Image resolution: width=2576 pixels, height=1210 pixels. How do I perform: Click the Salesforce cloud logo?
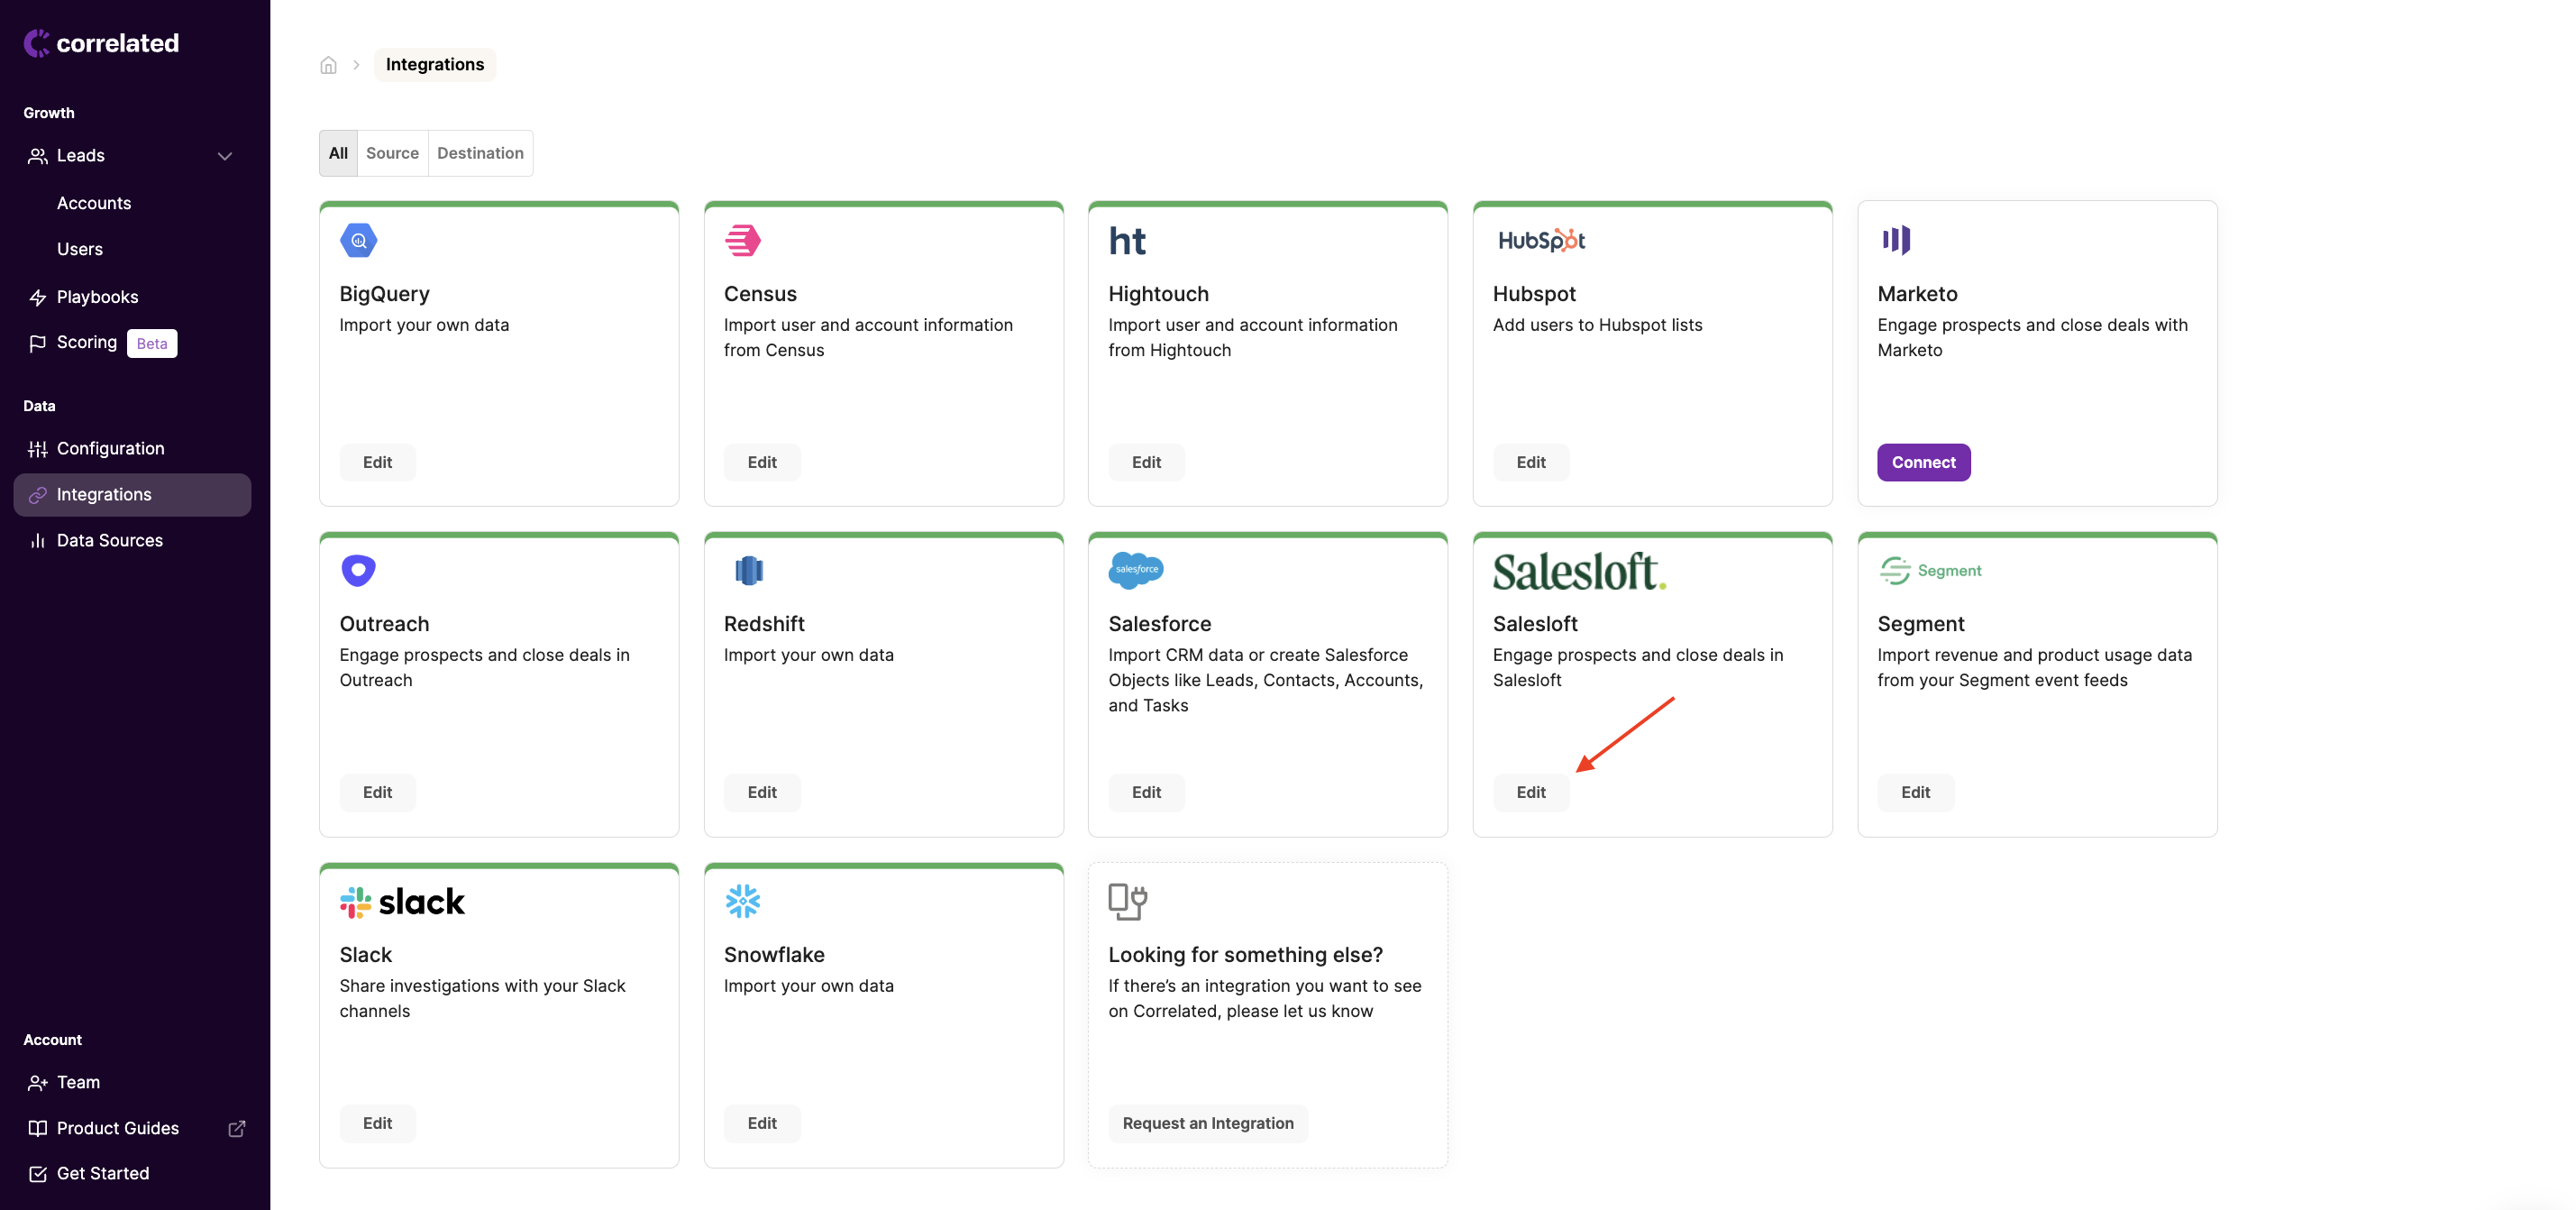tap(1135, 570)
